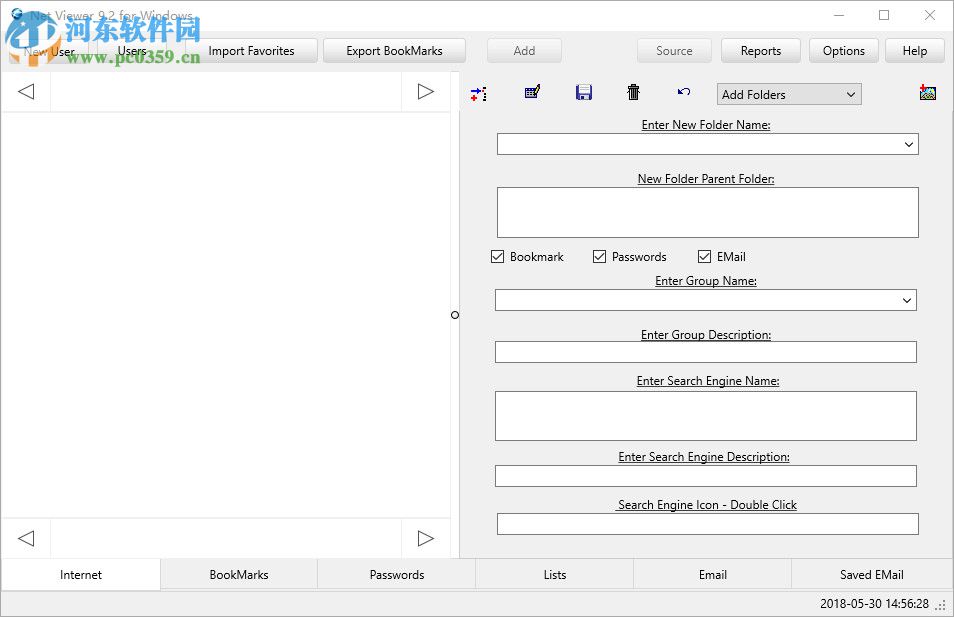Click the New Folder Parent Folder box
This screenshot has height=617, width=954.
[708, 212]
